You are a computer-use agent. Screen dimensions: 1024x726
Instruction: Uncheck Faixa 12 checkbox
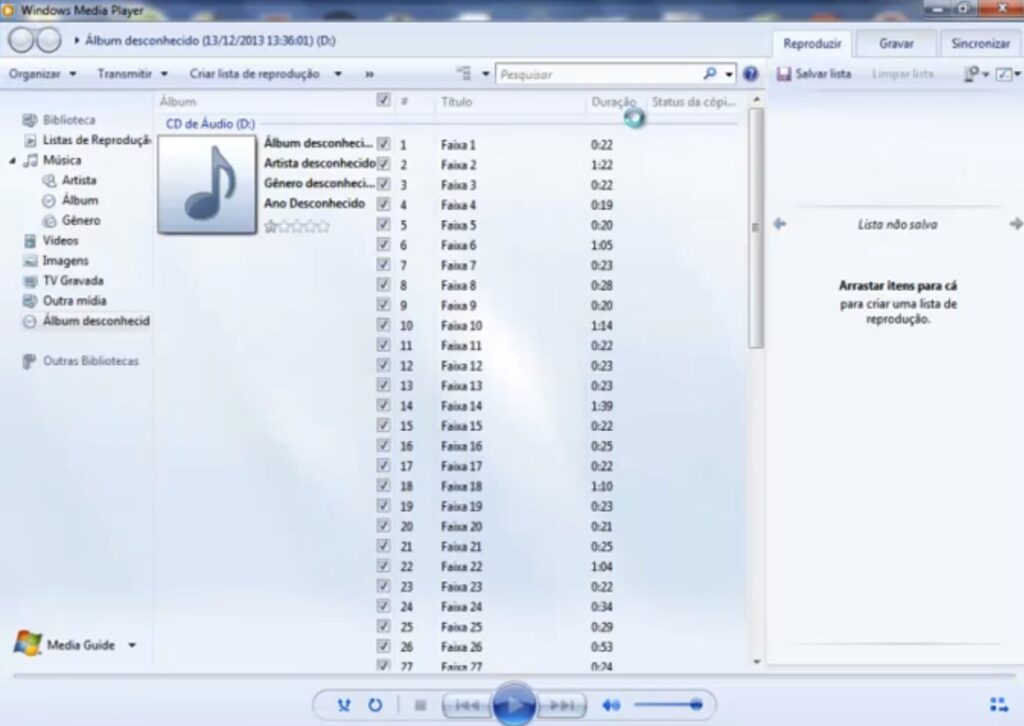click(383, 365)
